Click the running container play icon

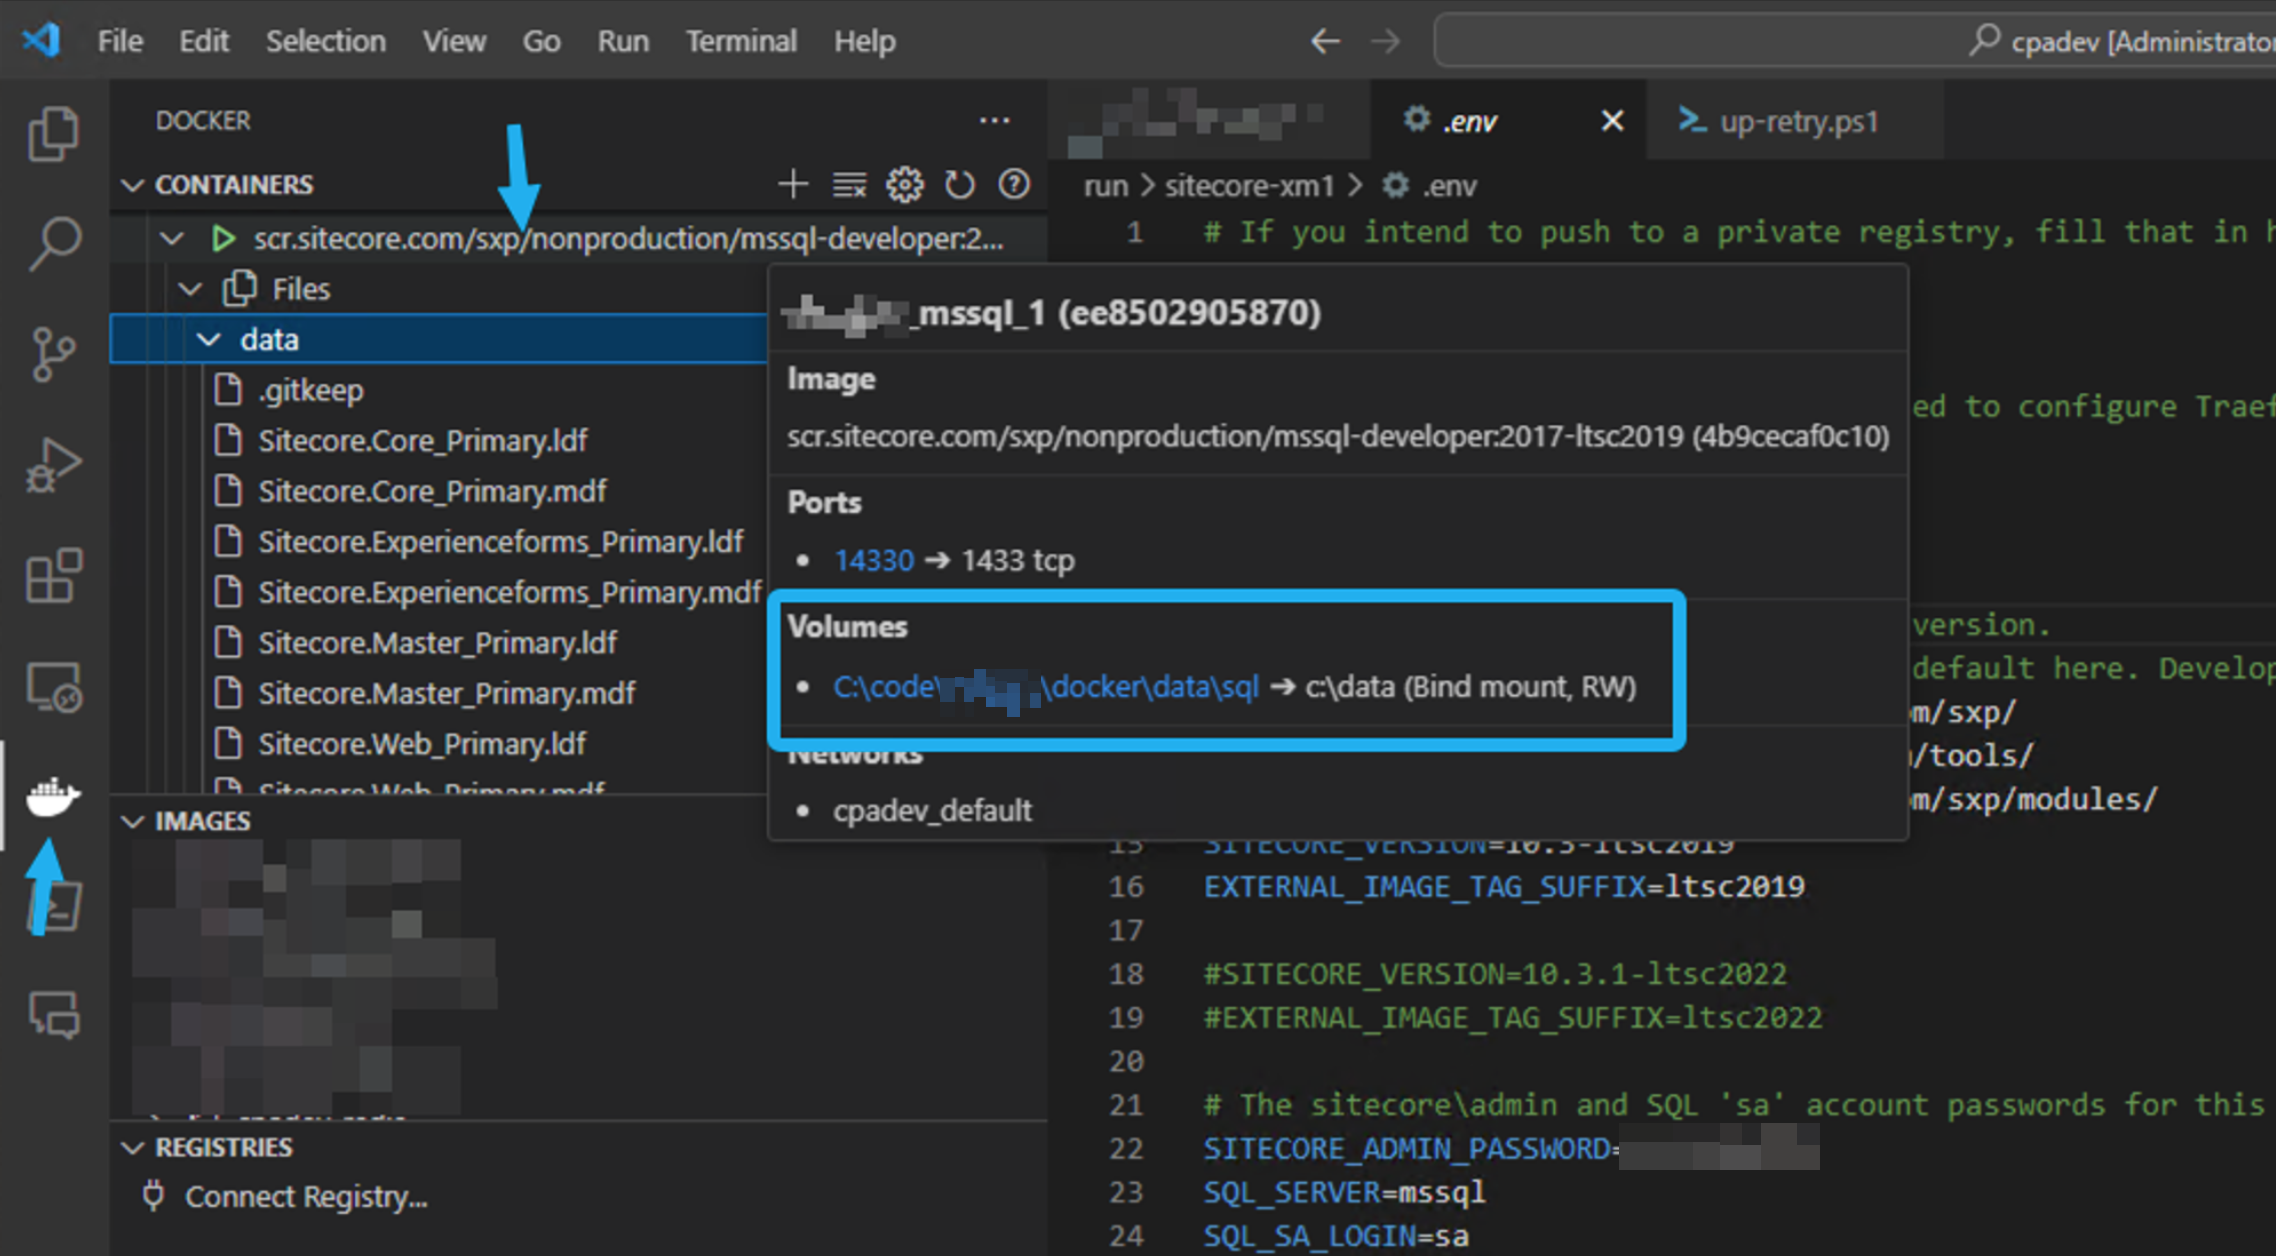point(223,239)
